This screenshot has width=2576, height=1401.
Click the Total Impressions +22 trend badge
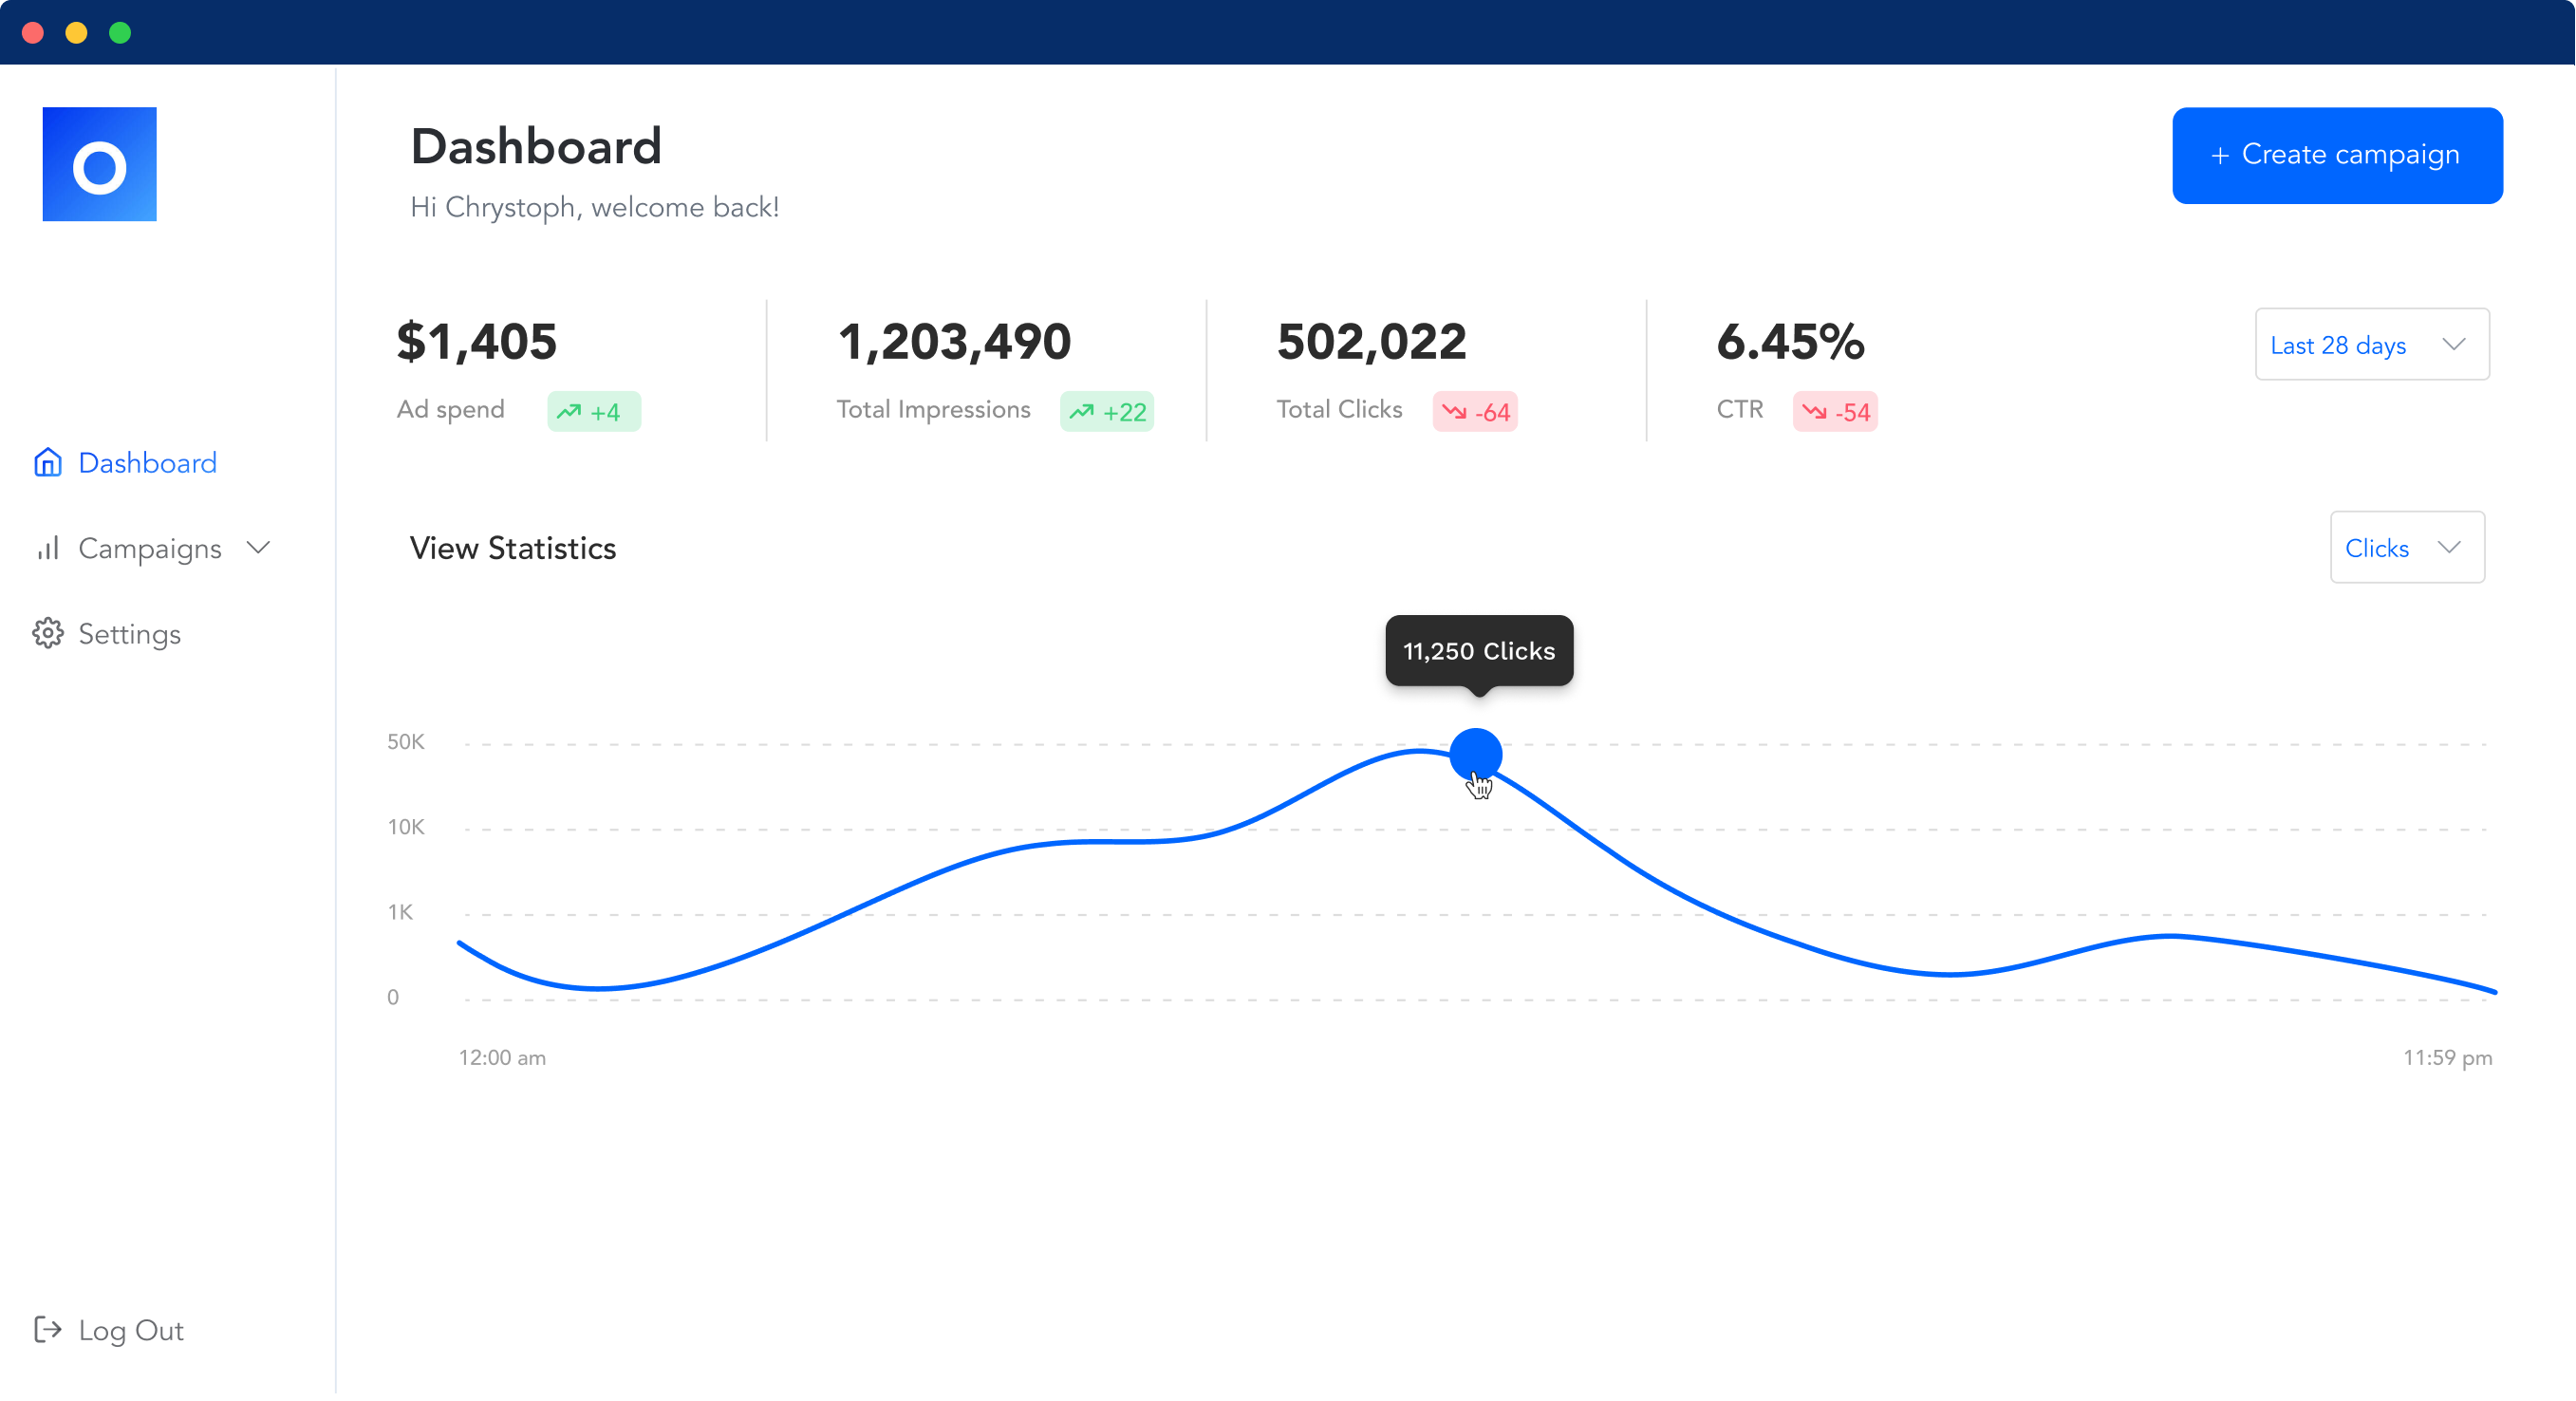tap(1106, 411)
